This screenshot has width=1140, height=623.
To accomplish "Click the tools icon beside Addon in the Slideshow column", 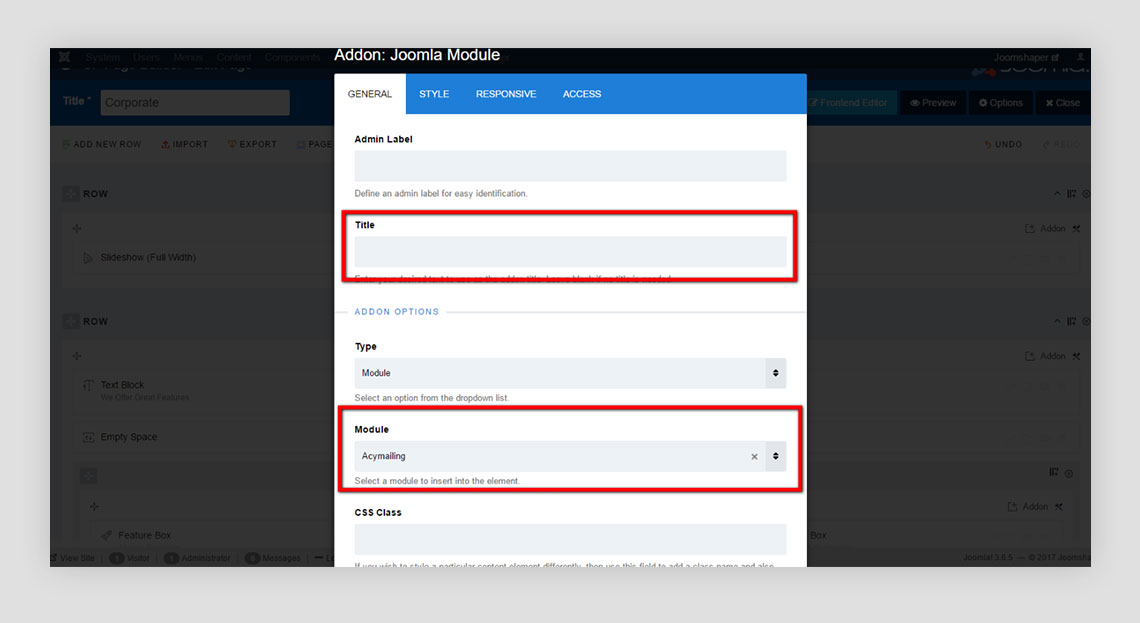I will tap(1076, 229).
